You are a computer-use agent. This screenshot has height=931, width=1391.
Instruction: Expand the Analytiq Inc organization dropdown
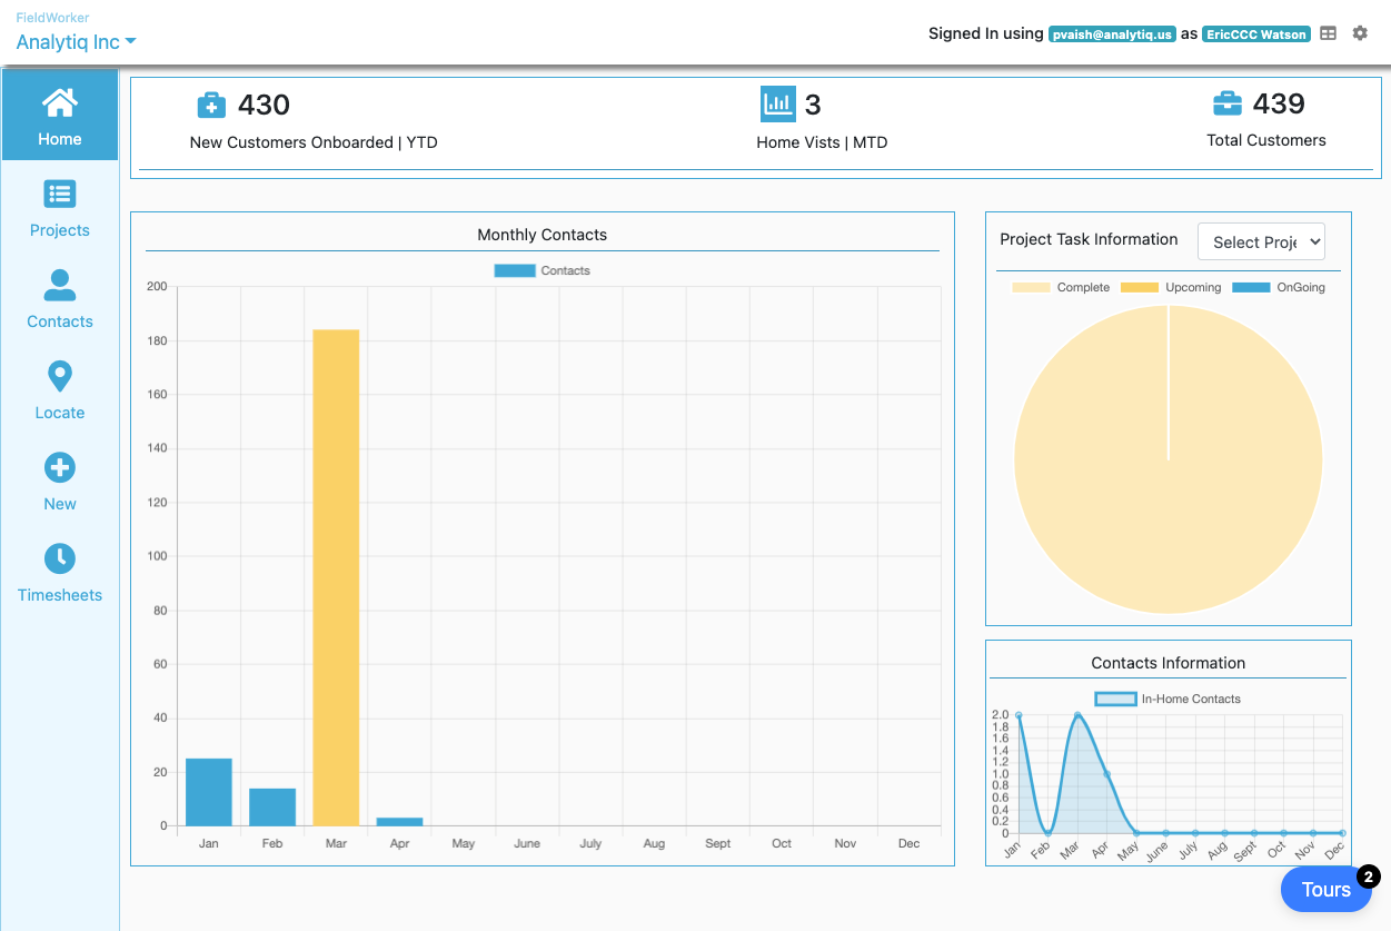[x=76, y=42]
